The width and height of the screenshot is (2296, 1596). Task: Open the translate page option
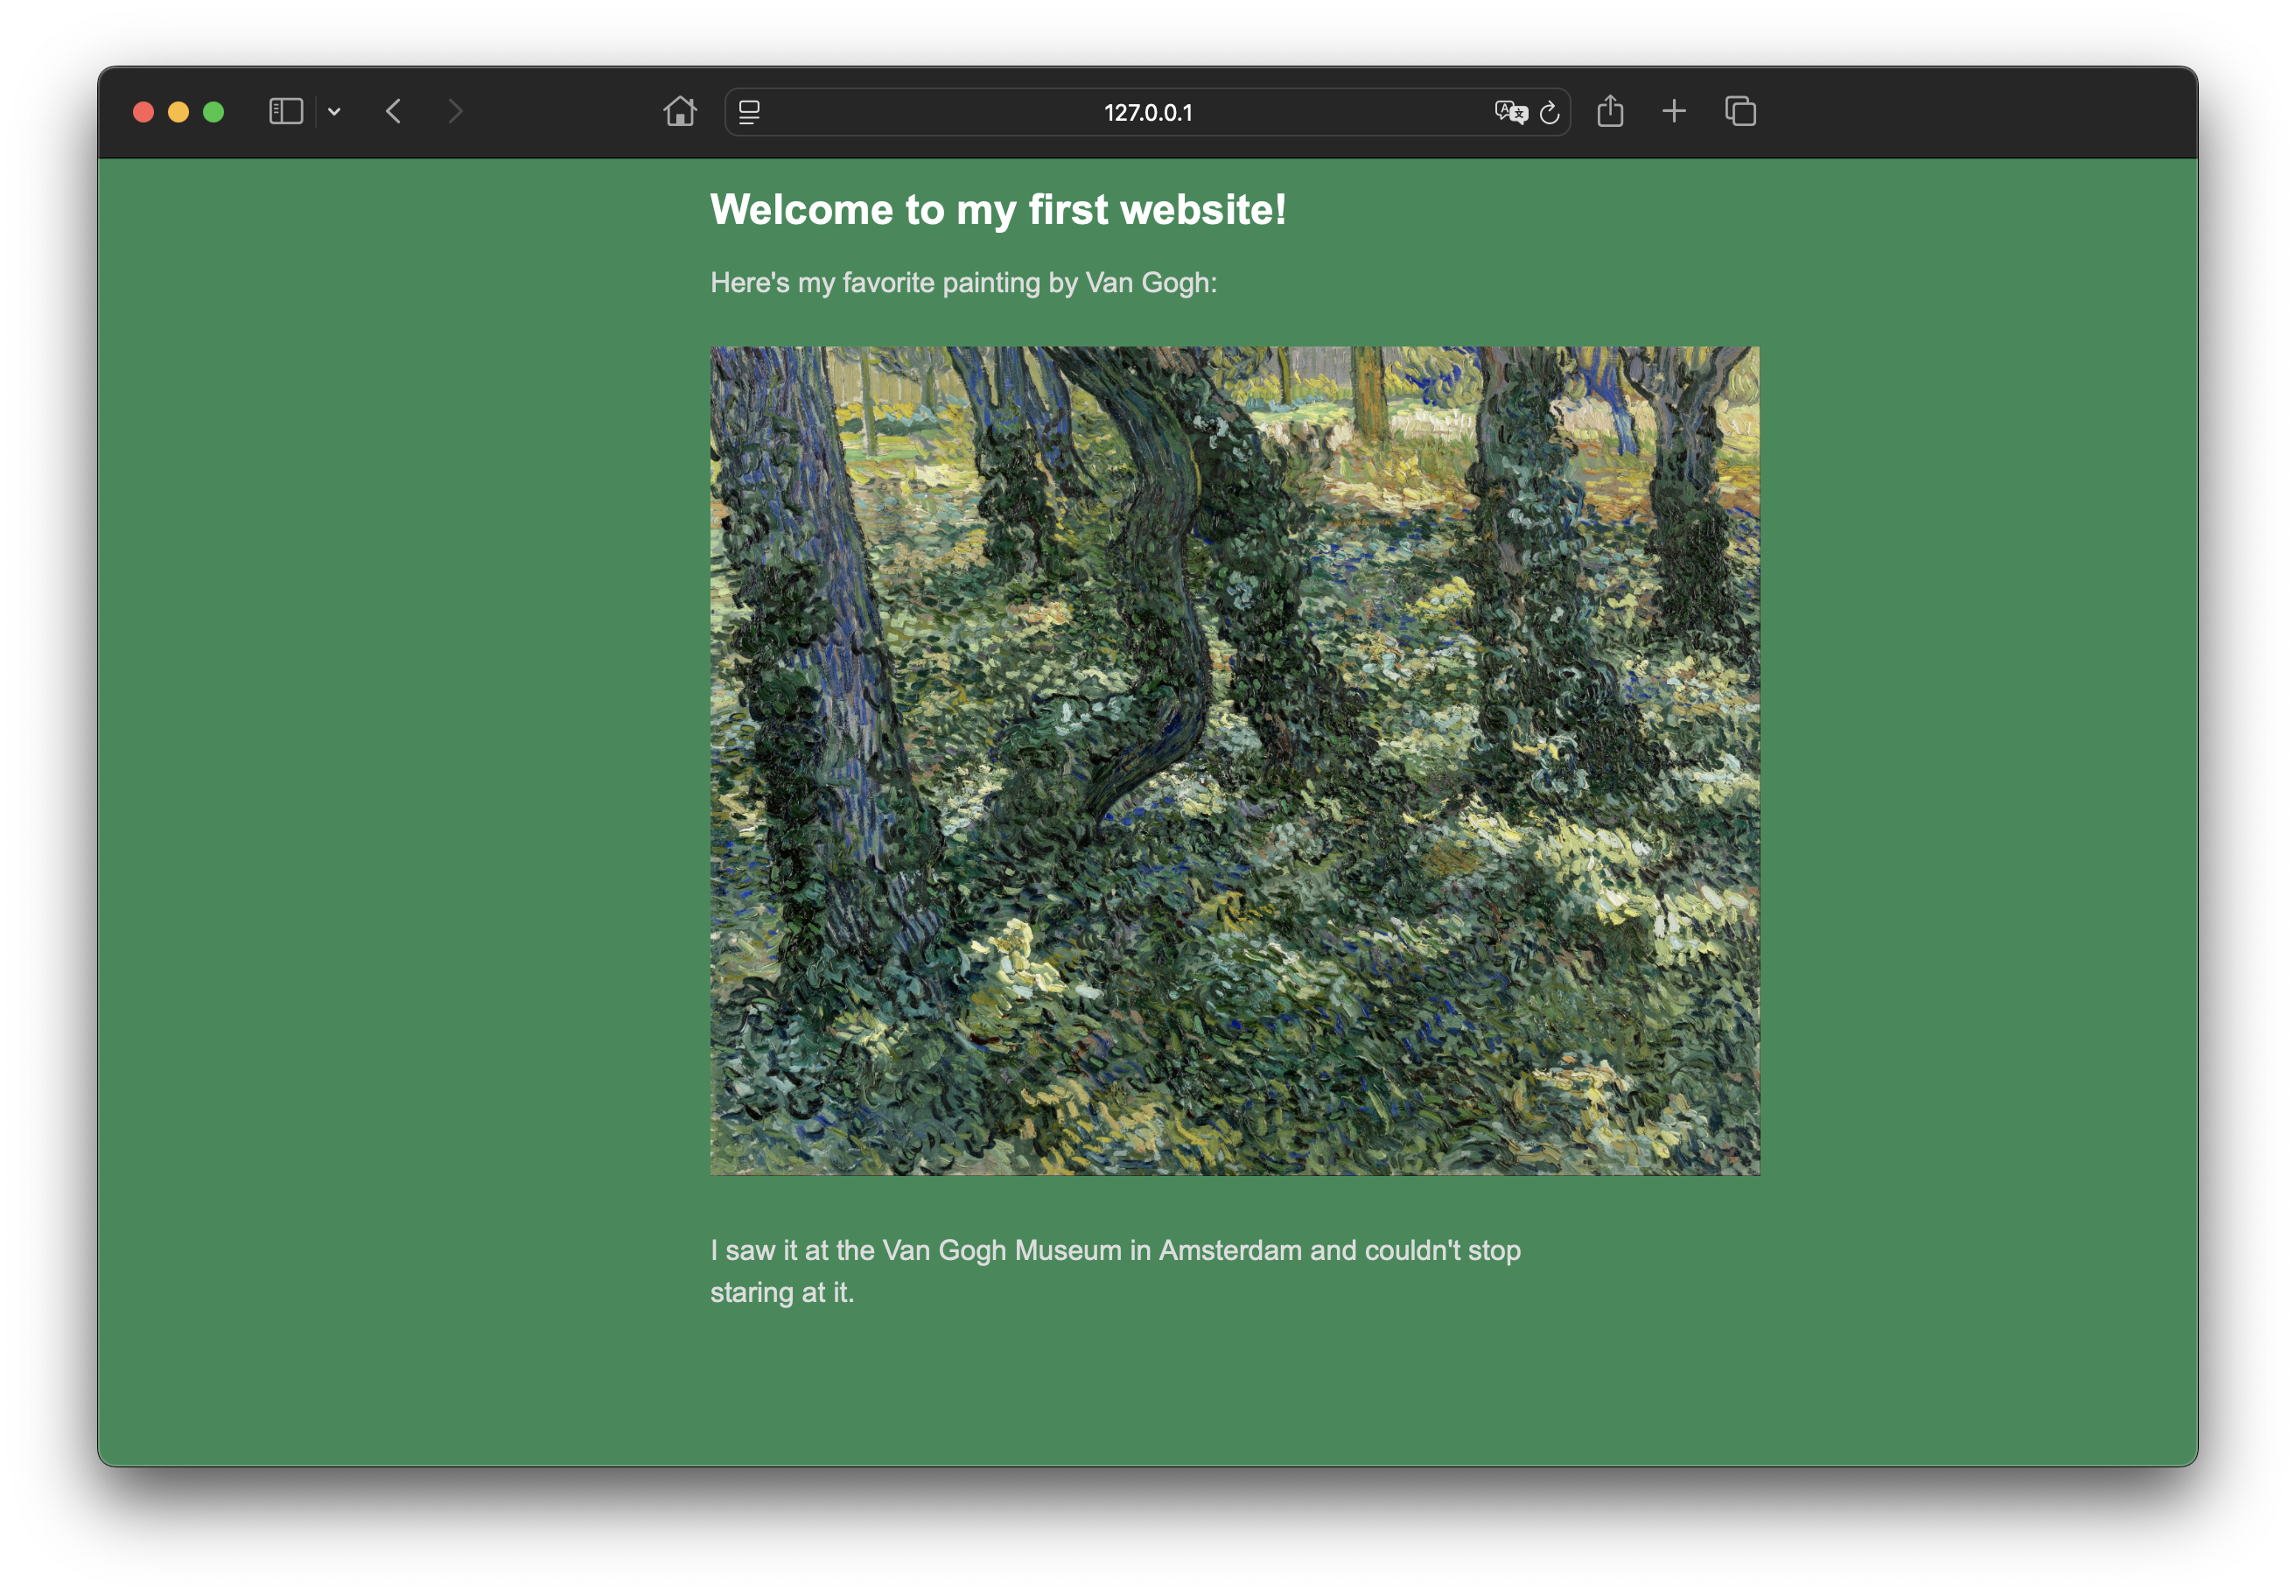1511,112
